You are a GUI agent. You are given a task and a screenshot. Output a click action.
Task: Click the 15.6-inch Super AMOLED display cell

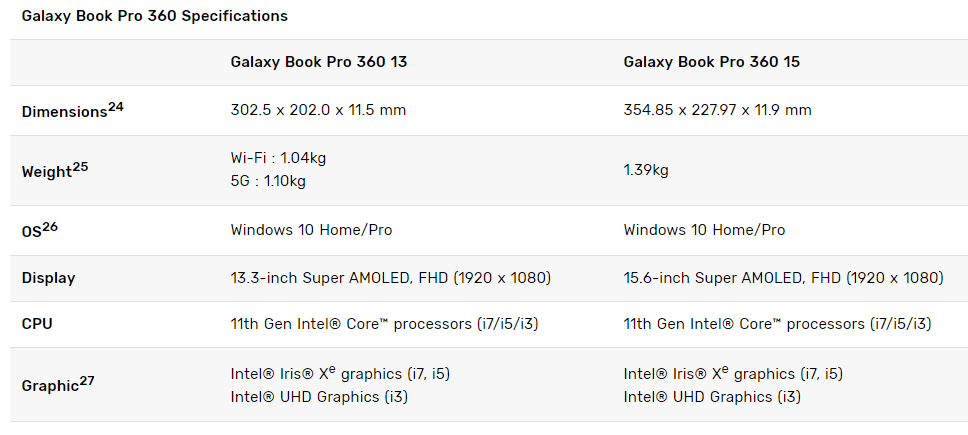[783, 278]
